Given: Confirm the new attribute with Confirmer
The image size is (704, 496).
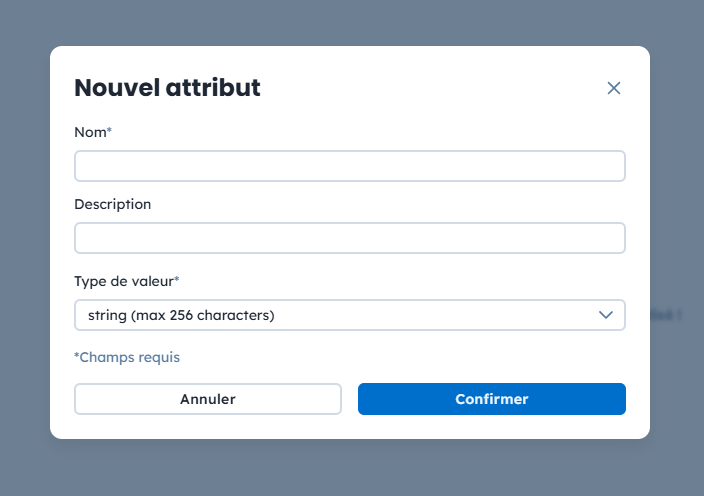Looking at the screenshot, I should tap(491, 399).
